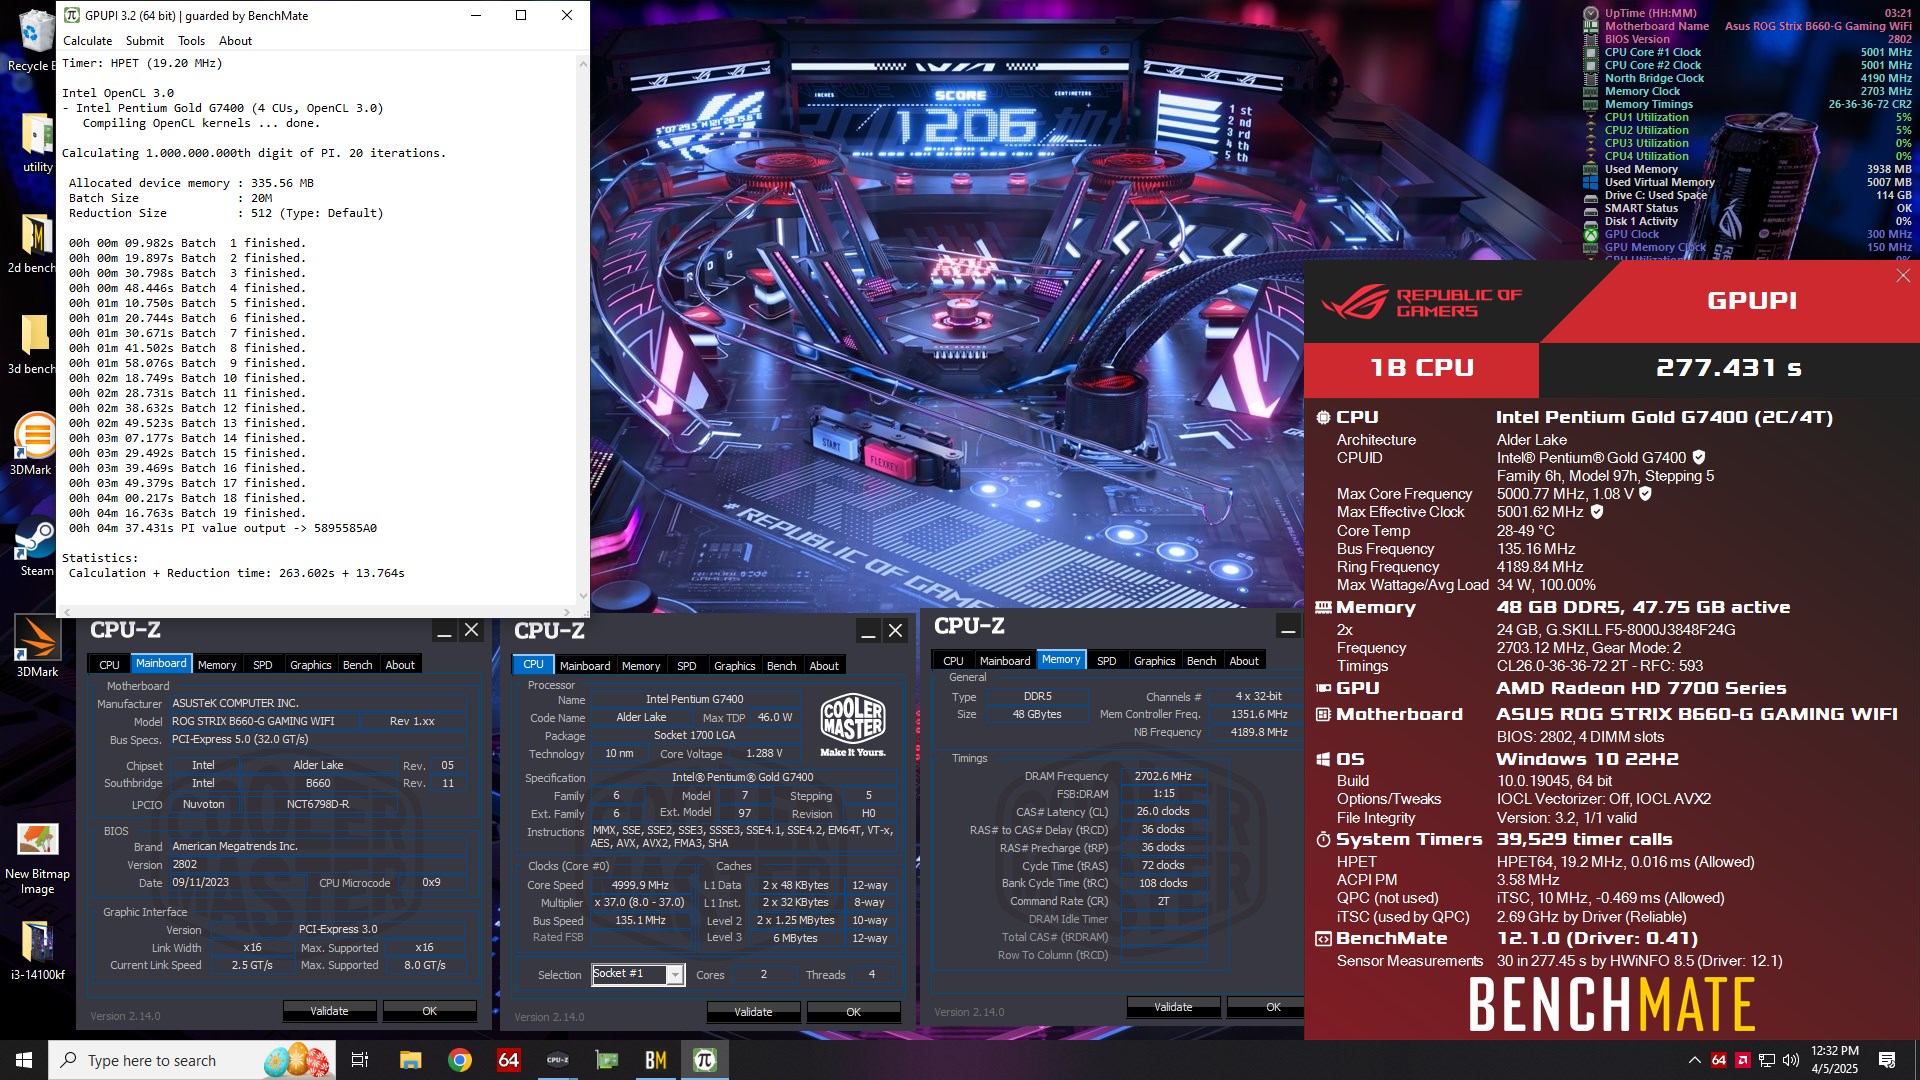Close the middle CPU-Z window
The width and height of the screenshot is (1920, 1080).
click(x=896, y=631)
